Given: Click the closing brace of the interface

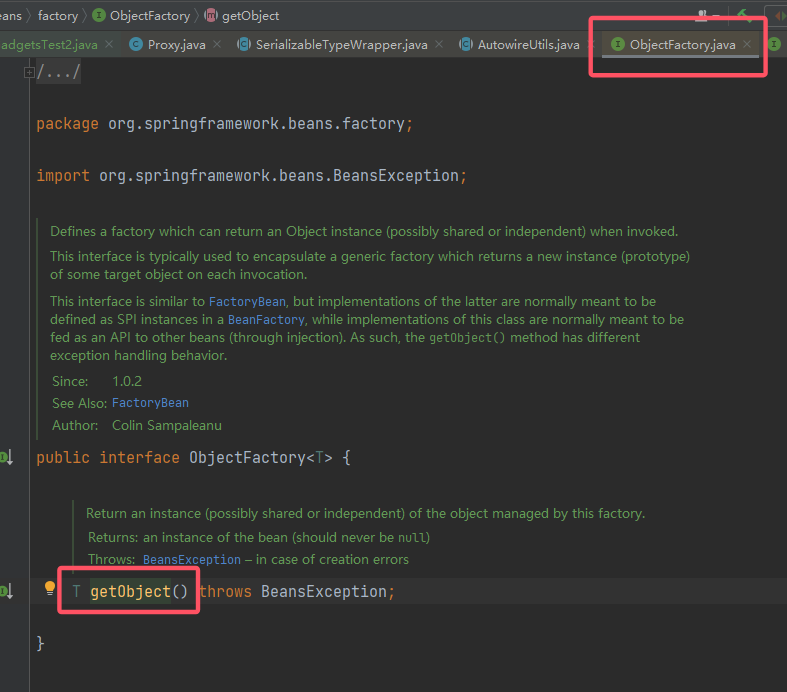Looking at the screenshot, I should click(x=40, y=643).
